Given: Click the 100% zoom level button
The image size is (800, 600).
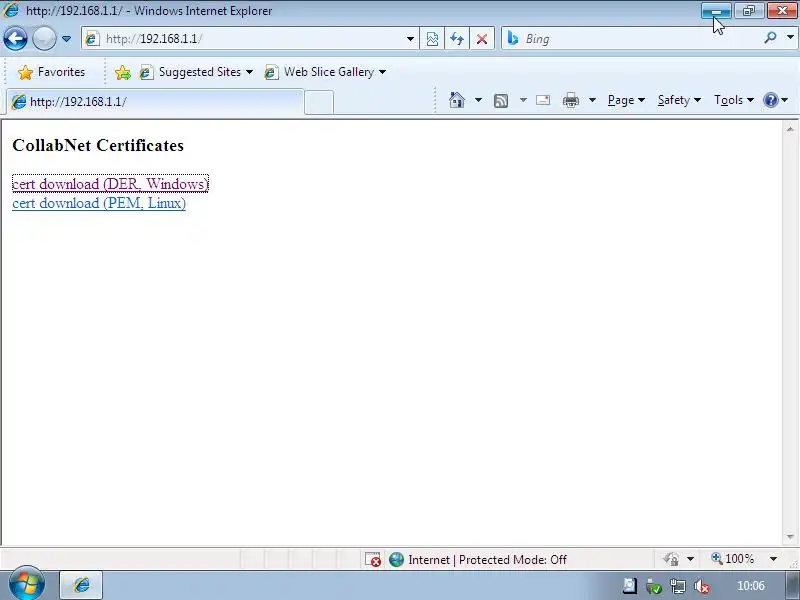Looking at the screenshot, I should pyautogui.click(x=733, y=559).
